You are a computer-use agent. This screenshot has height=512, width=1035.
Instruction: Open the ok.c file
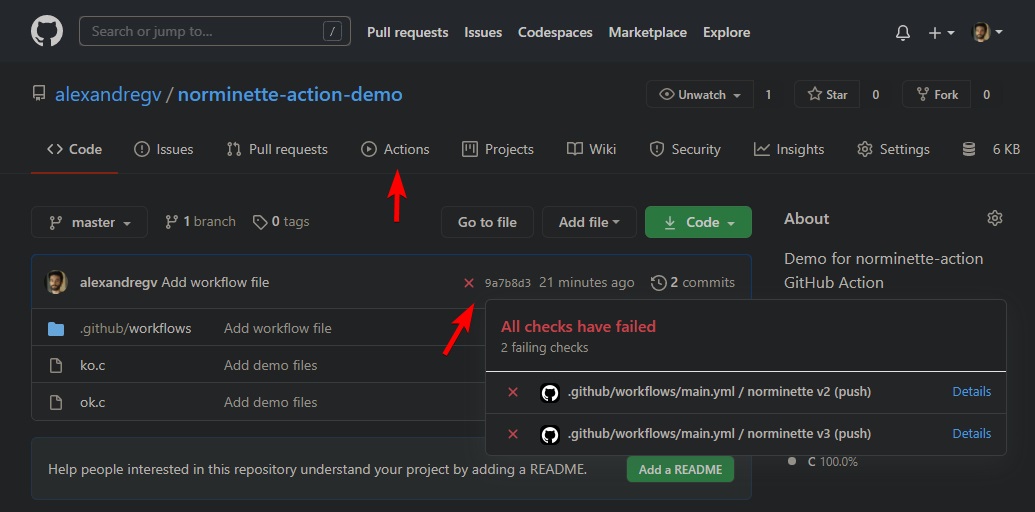(x=92, y=402)
